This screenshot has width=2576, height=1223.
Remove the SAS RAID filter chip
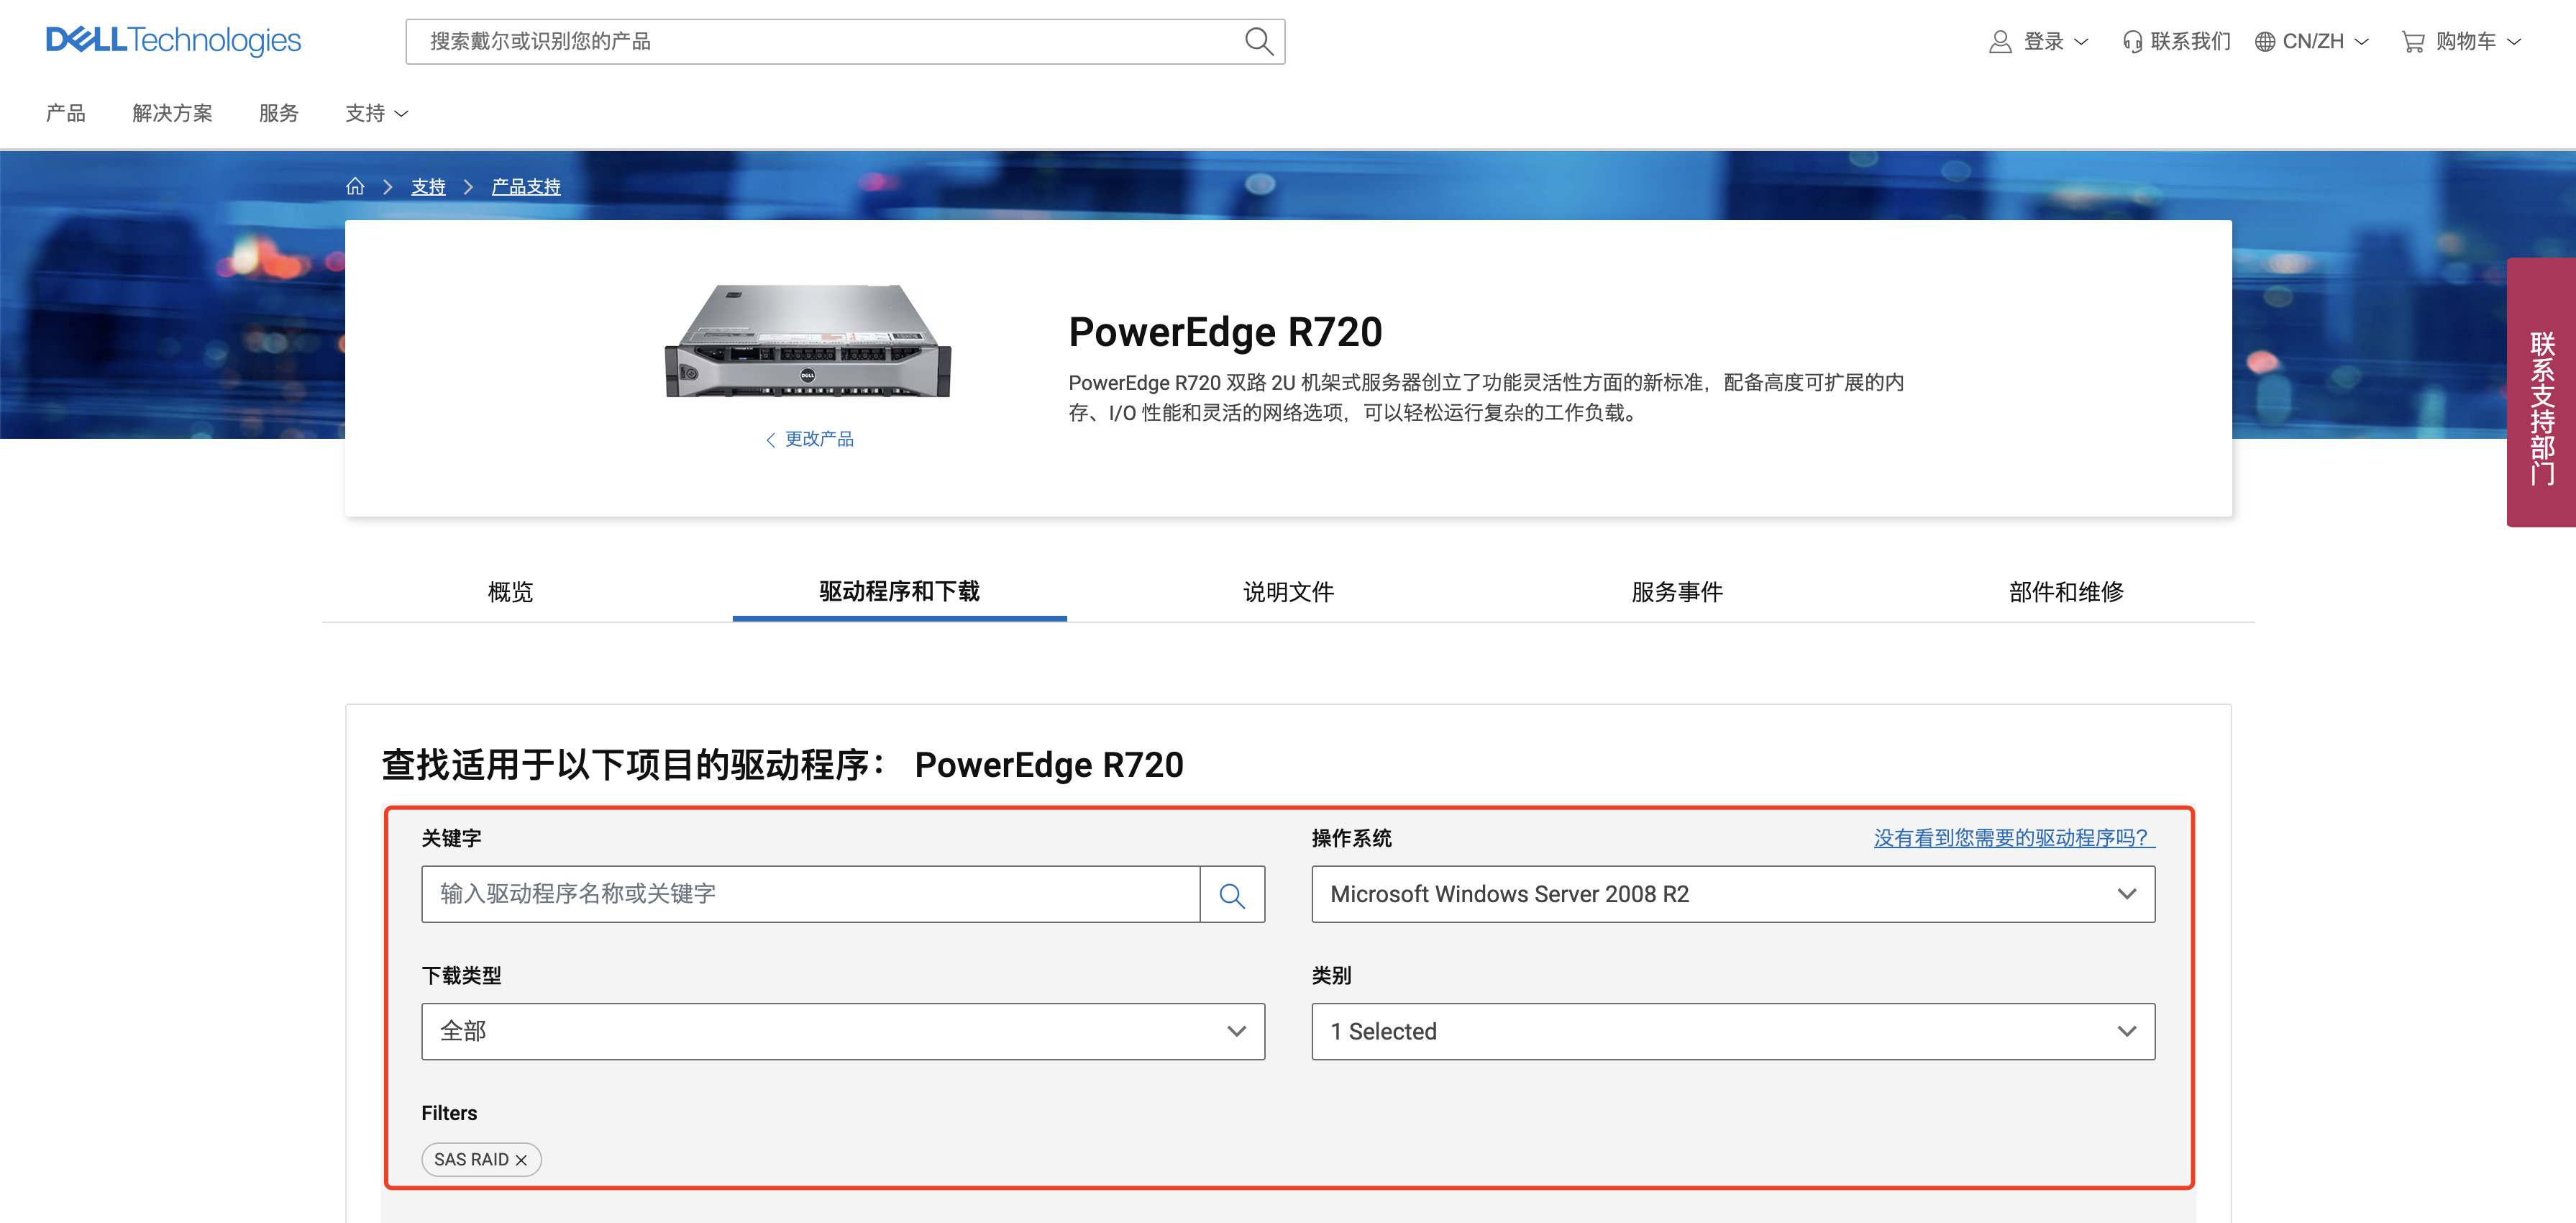point(521,1160)
